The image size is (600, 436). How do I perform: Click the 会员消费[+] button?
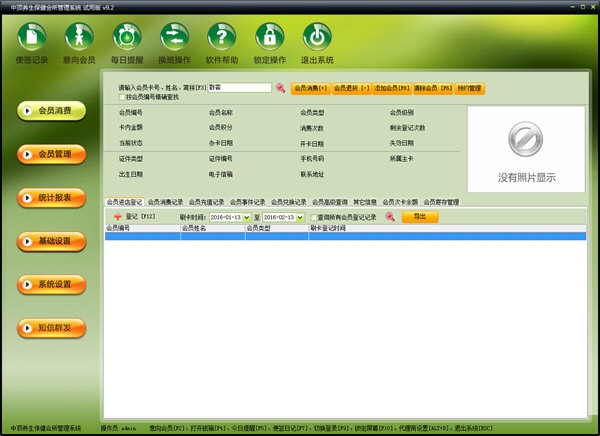[311, 88]
